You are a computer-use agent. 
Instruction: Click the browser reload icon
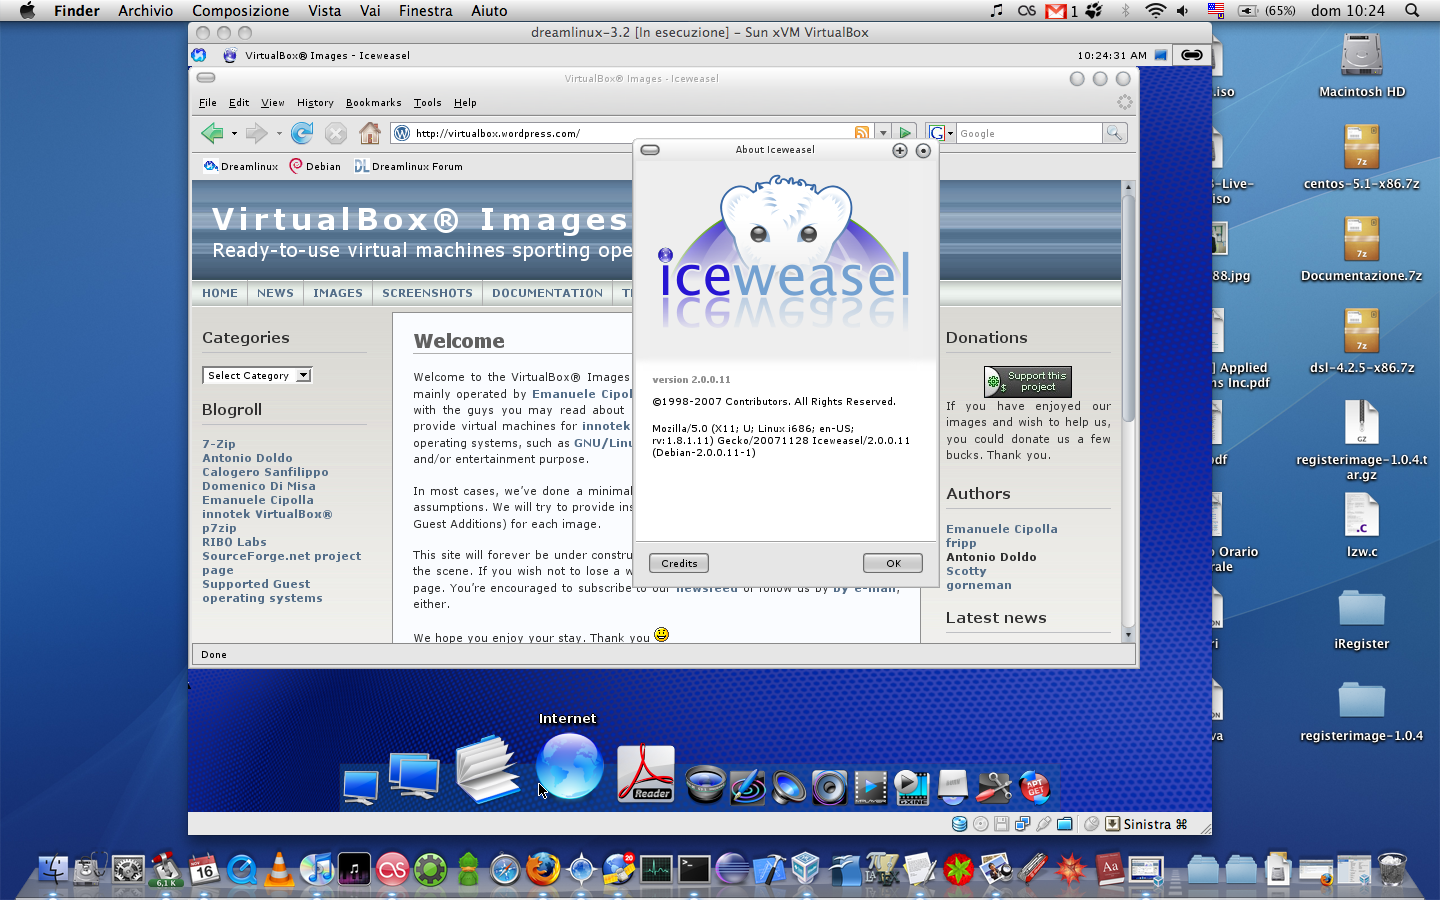click(301, 133)
